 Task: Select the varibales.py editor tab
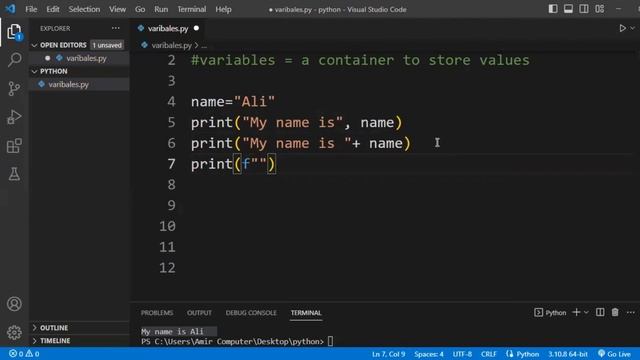tap(168, 28)
